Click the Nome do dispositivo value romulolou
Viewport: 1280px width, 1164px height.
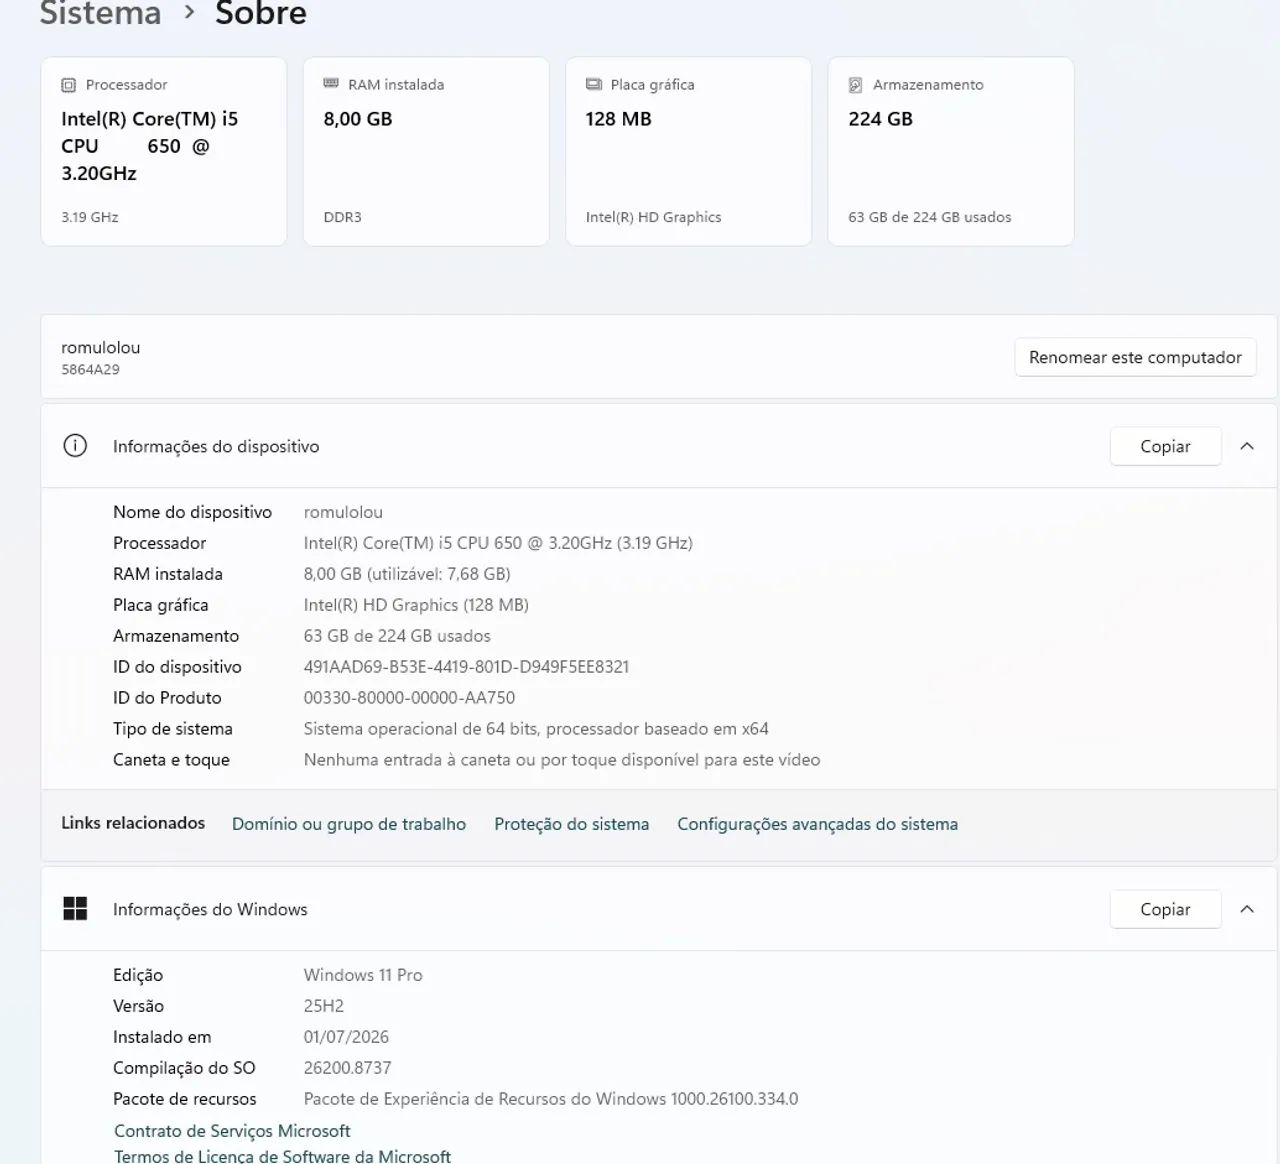343,512
